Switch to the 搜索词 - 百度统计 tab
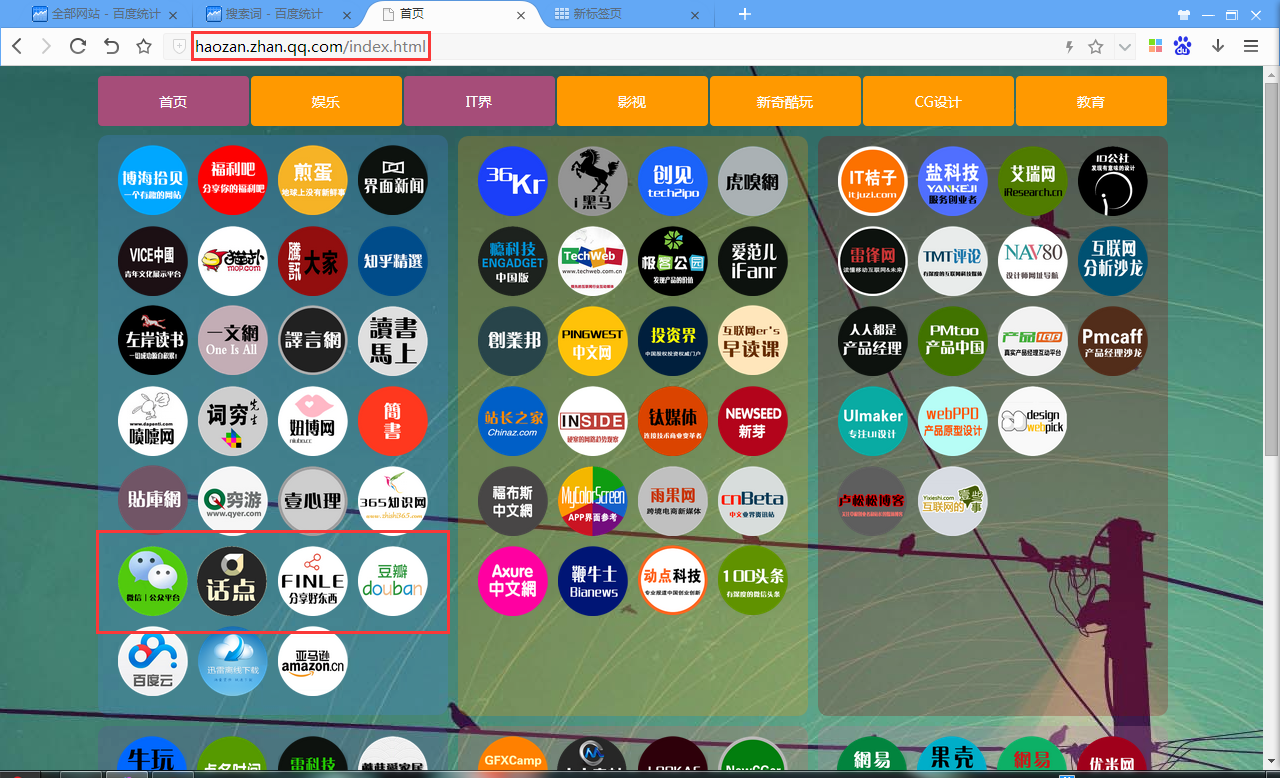 273,14
